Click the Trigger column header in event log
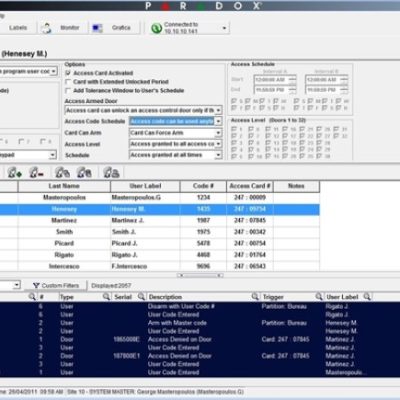This screenshot has height=400, width=400. tap(273, 297)
